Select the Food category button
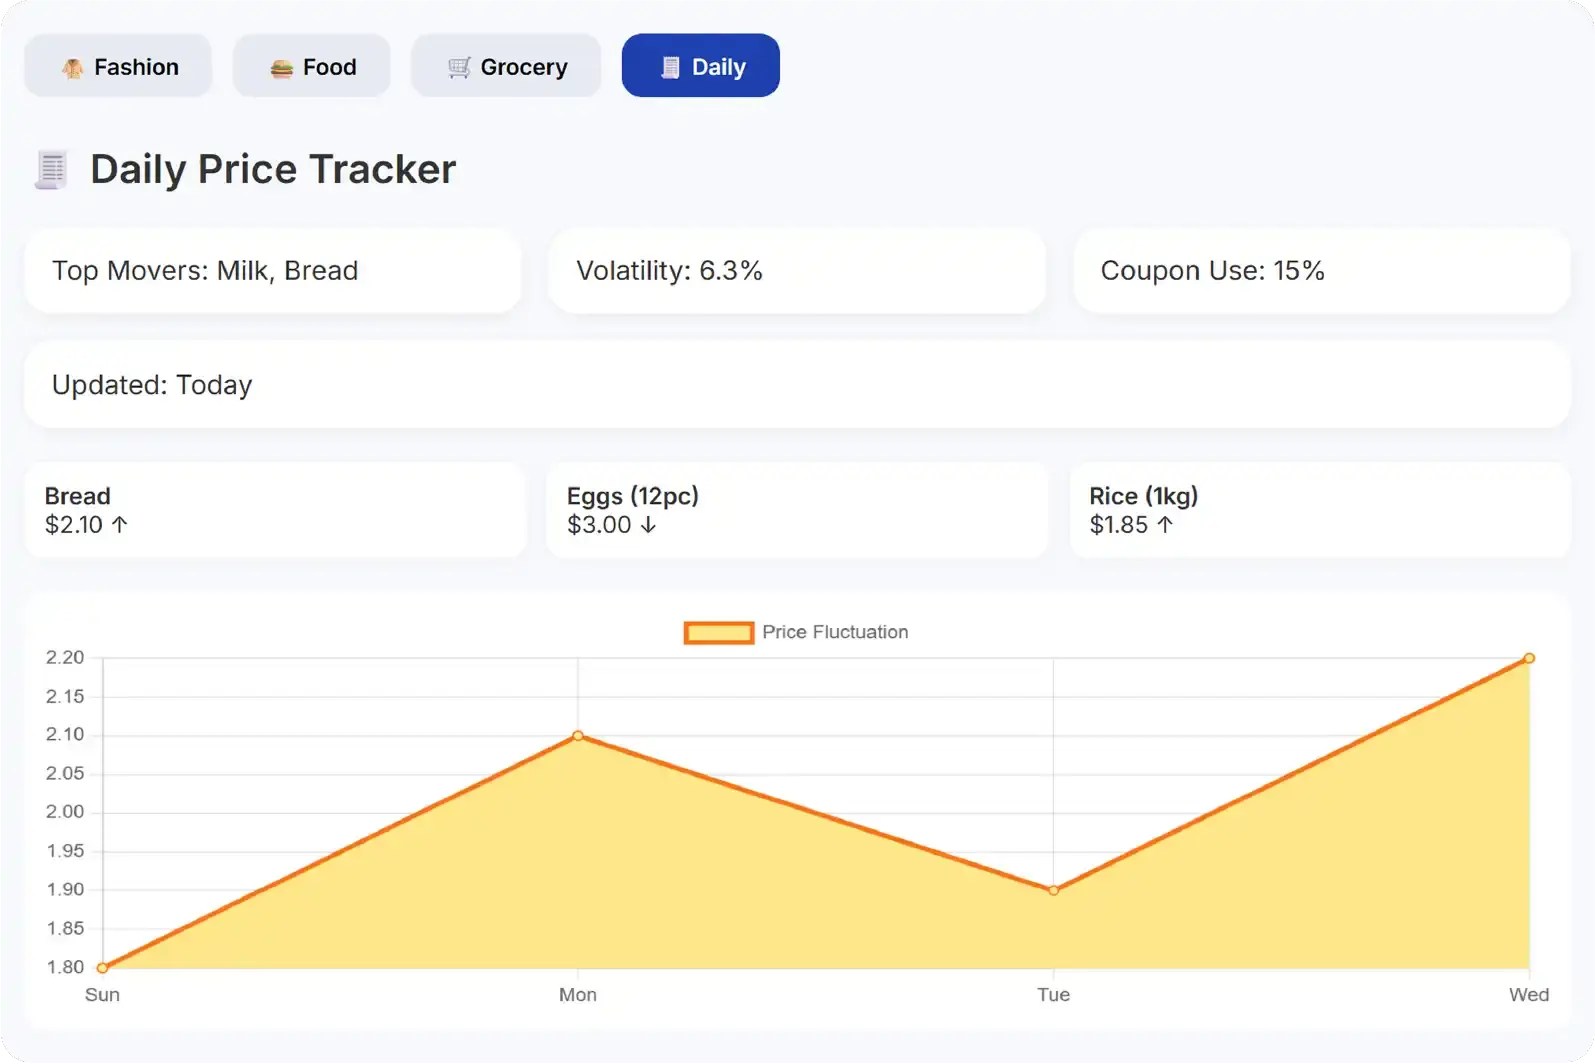This screenshot has width=1595, height=1064. coord(312,66)
